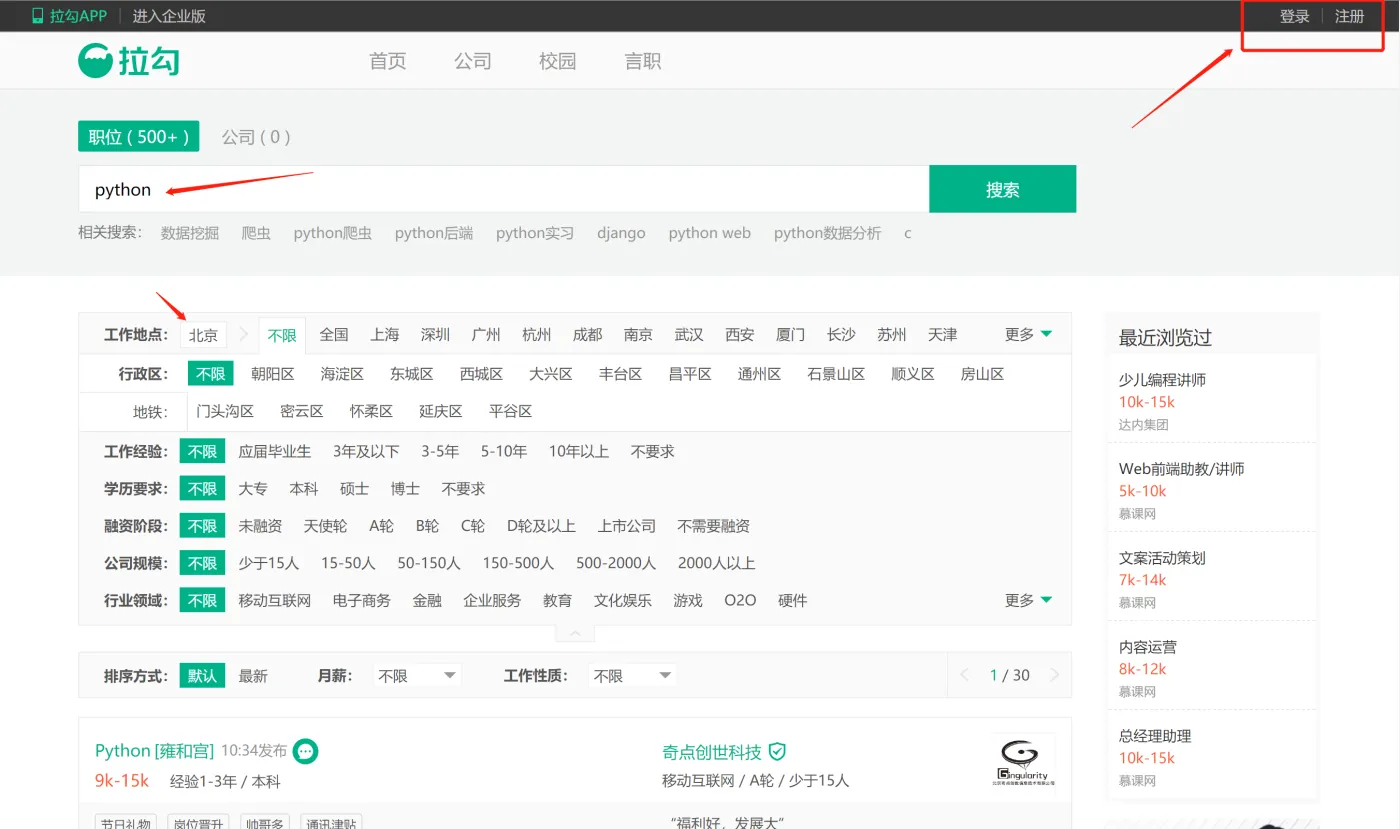Go to previous results page arrow
Screen dimensions: 1400x829
965,676
